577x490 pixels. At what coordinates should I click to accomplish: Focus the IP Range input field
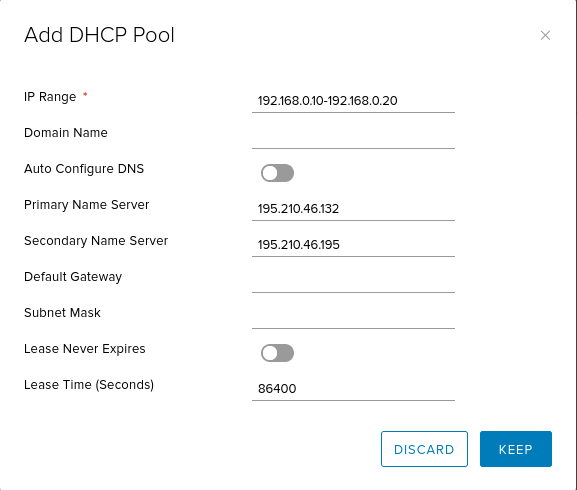click(x=353, y=101)
